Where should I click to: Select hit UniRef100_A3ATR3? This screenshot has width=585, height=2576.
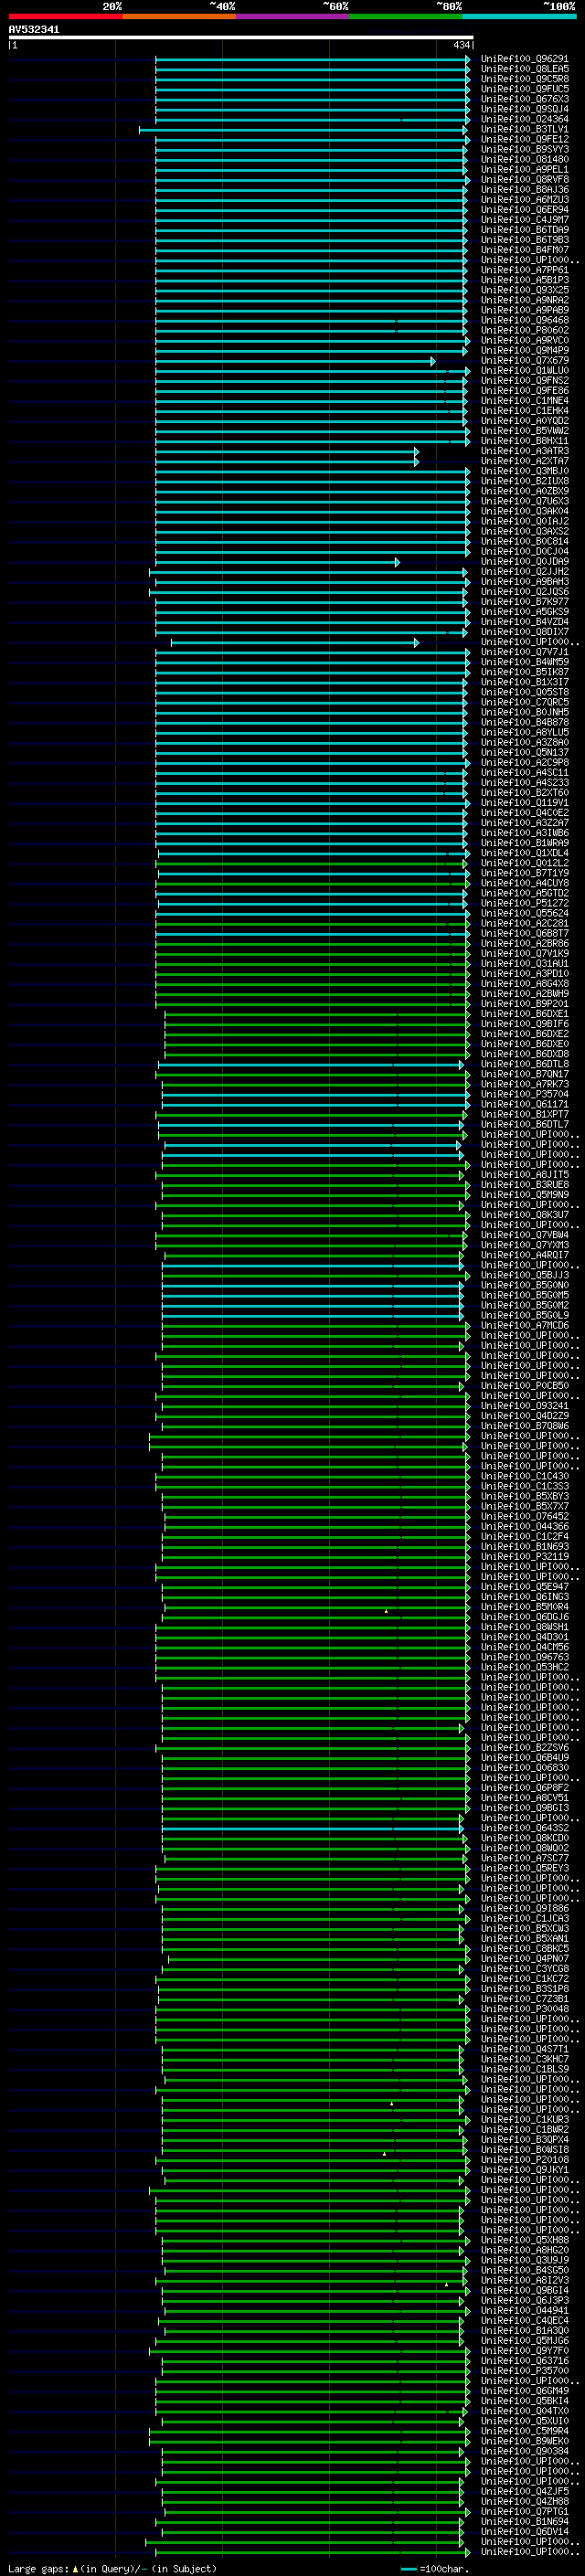point(524,451)
